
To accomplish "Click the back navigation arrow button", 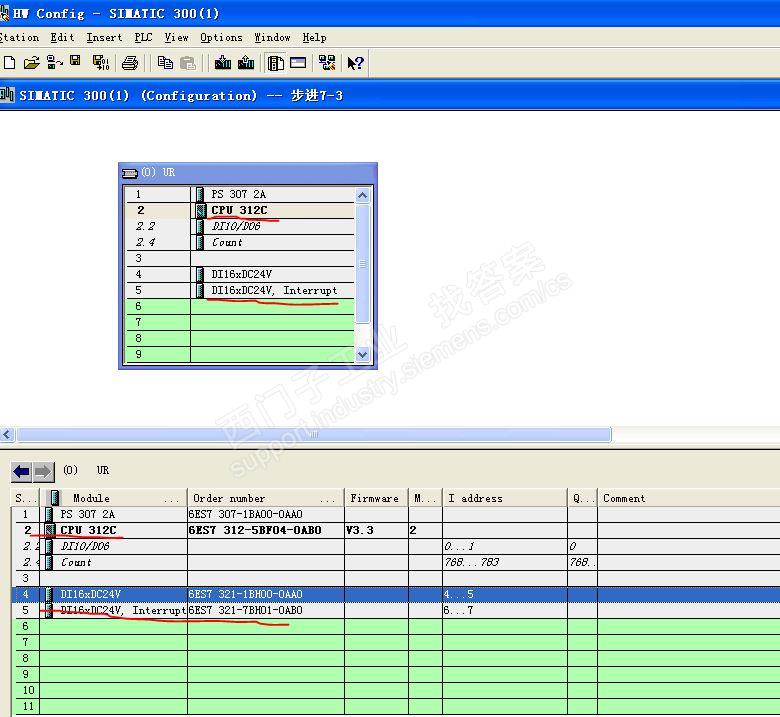I will 21,472.
